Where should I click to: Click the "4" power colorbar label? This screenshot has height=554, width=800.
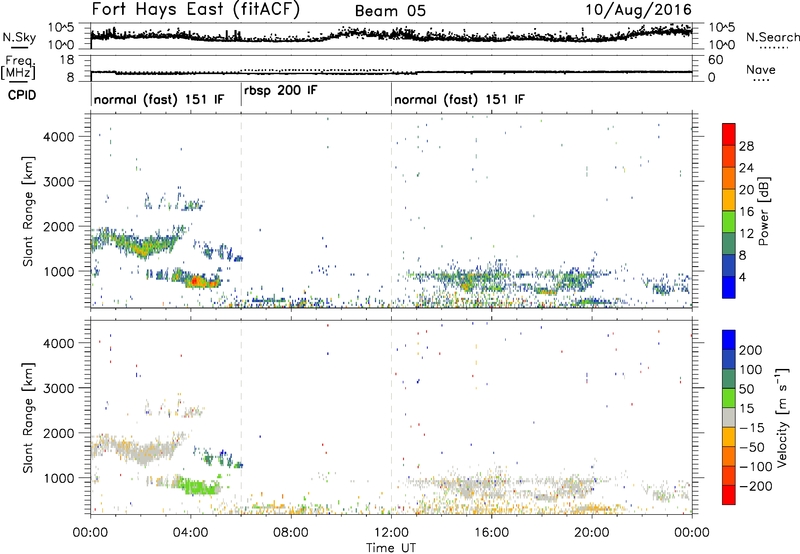tap(742, 278)
